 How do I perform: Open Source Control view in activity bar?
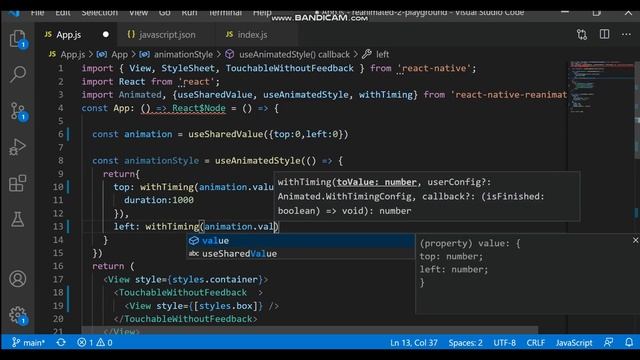coord(18,111)
